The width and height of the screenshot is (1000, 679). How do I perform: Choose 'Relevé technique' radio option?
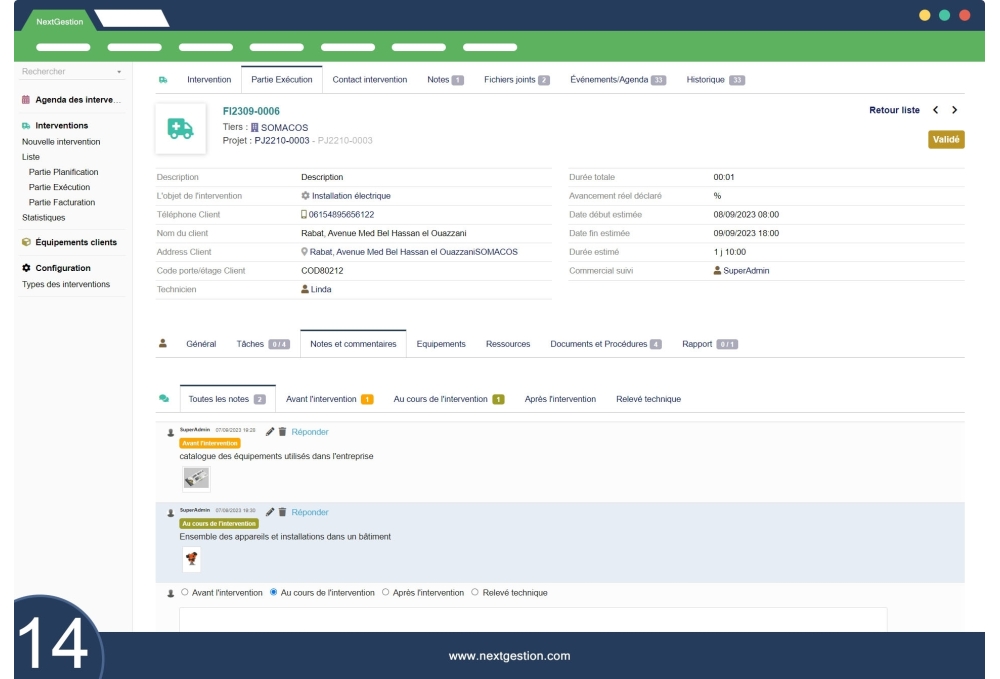pos(474,592)
